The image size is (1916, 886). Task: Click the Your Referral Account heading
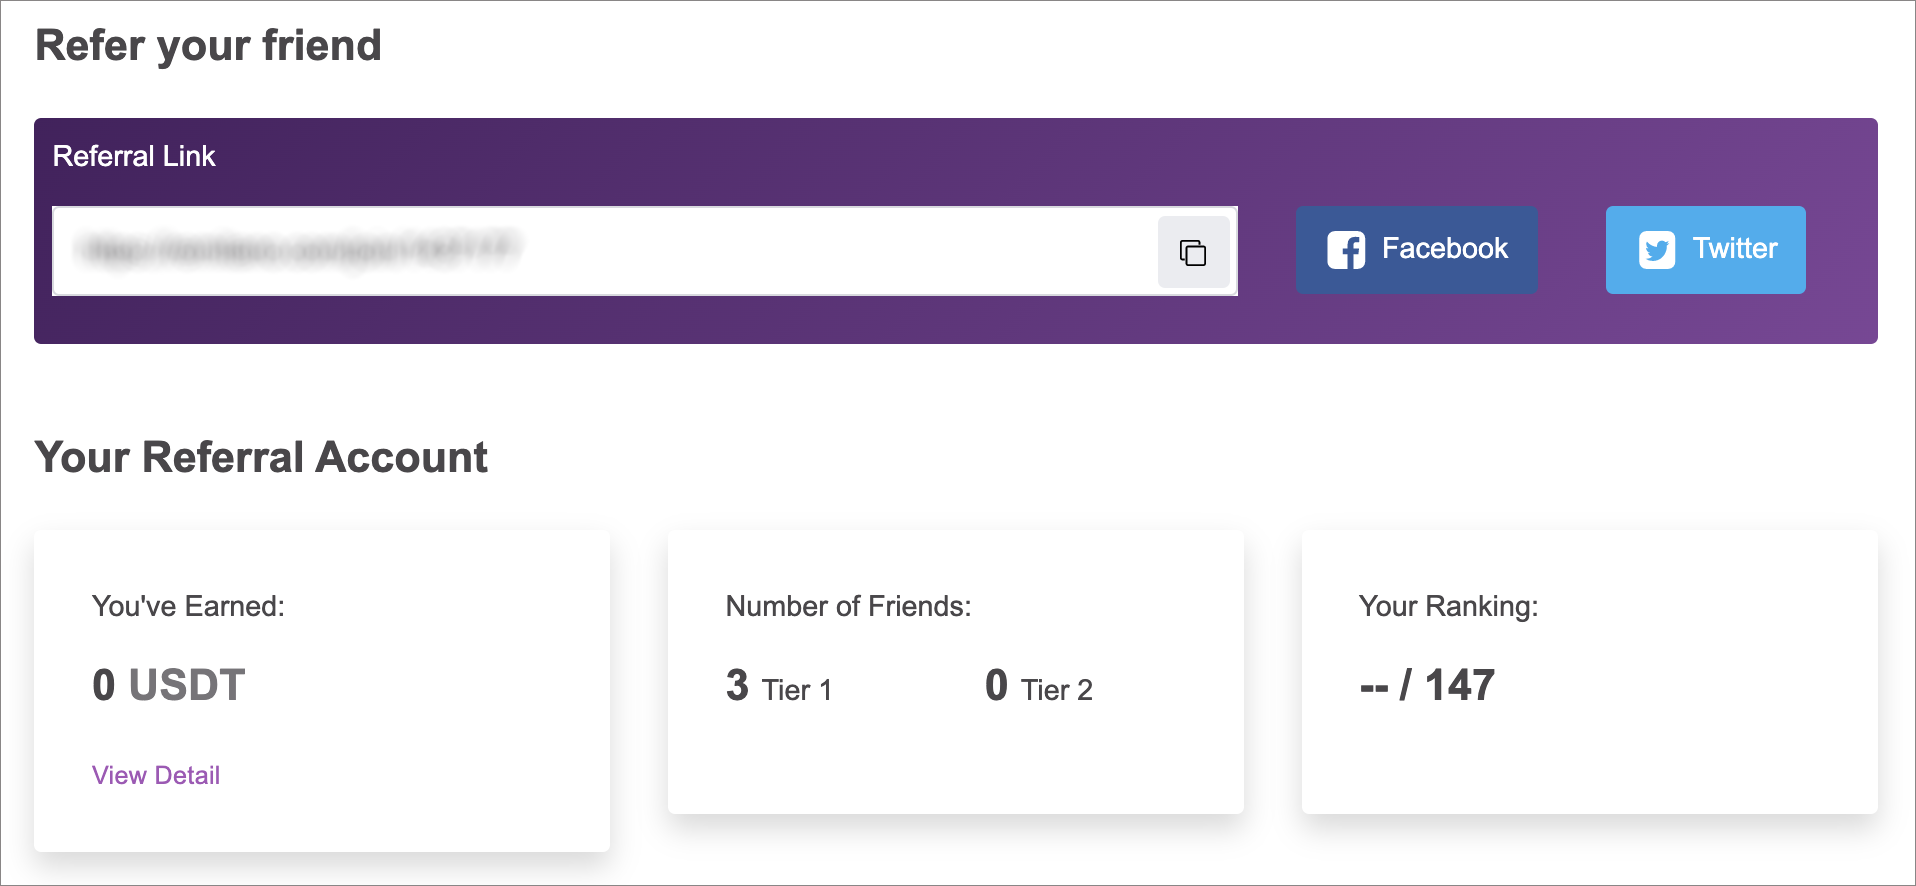coord(262,457)
